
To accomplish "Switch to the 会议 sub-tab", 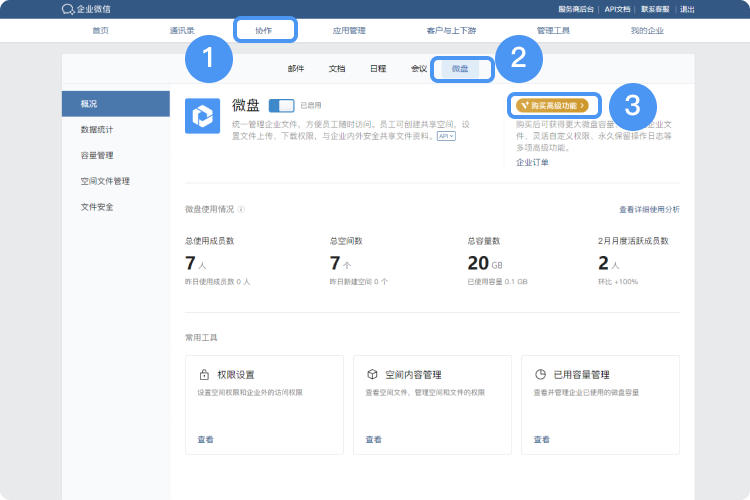I will tap(419, 69).
